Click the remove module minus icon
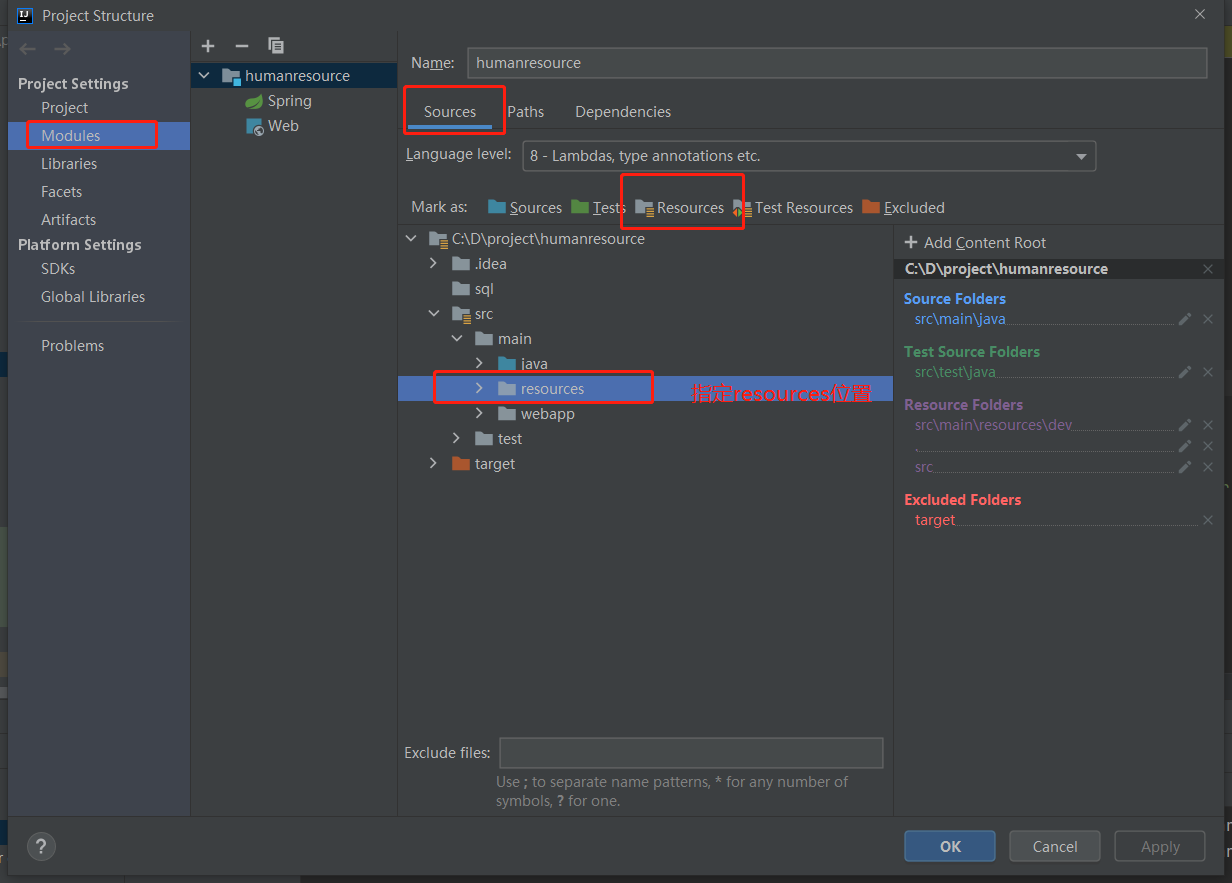The image size is (1232, 883). (x=241, y=46)
